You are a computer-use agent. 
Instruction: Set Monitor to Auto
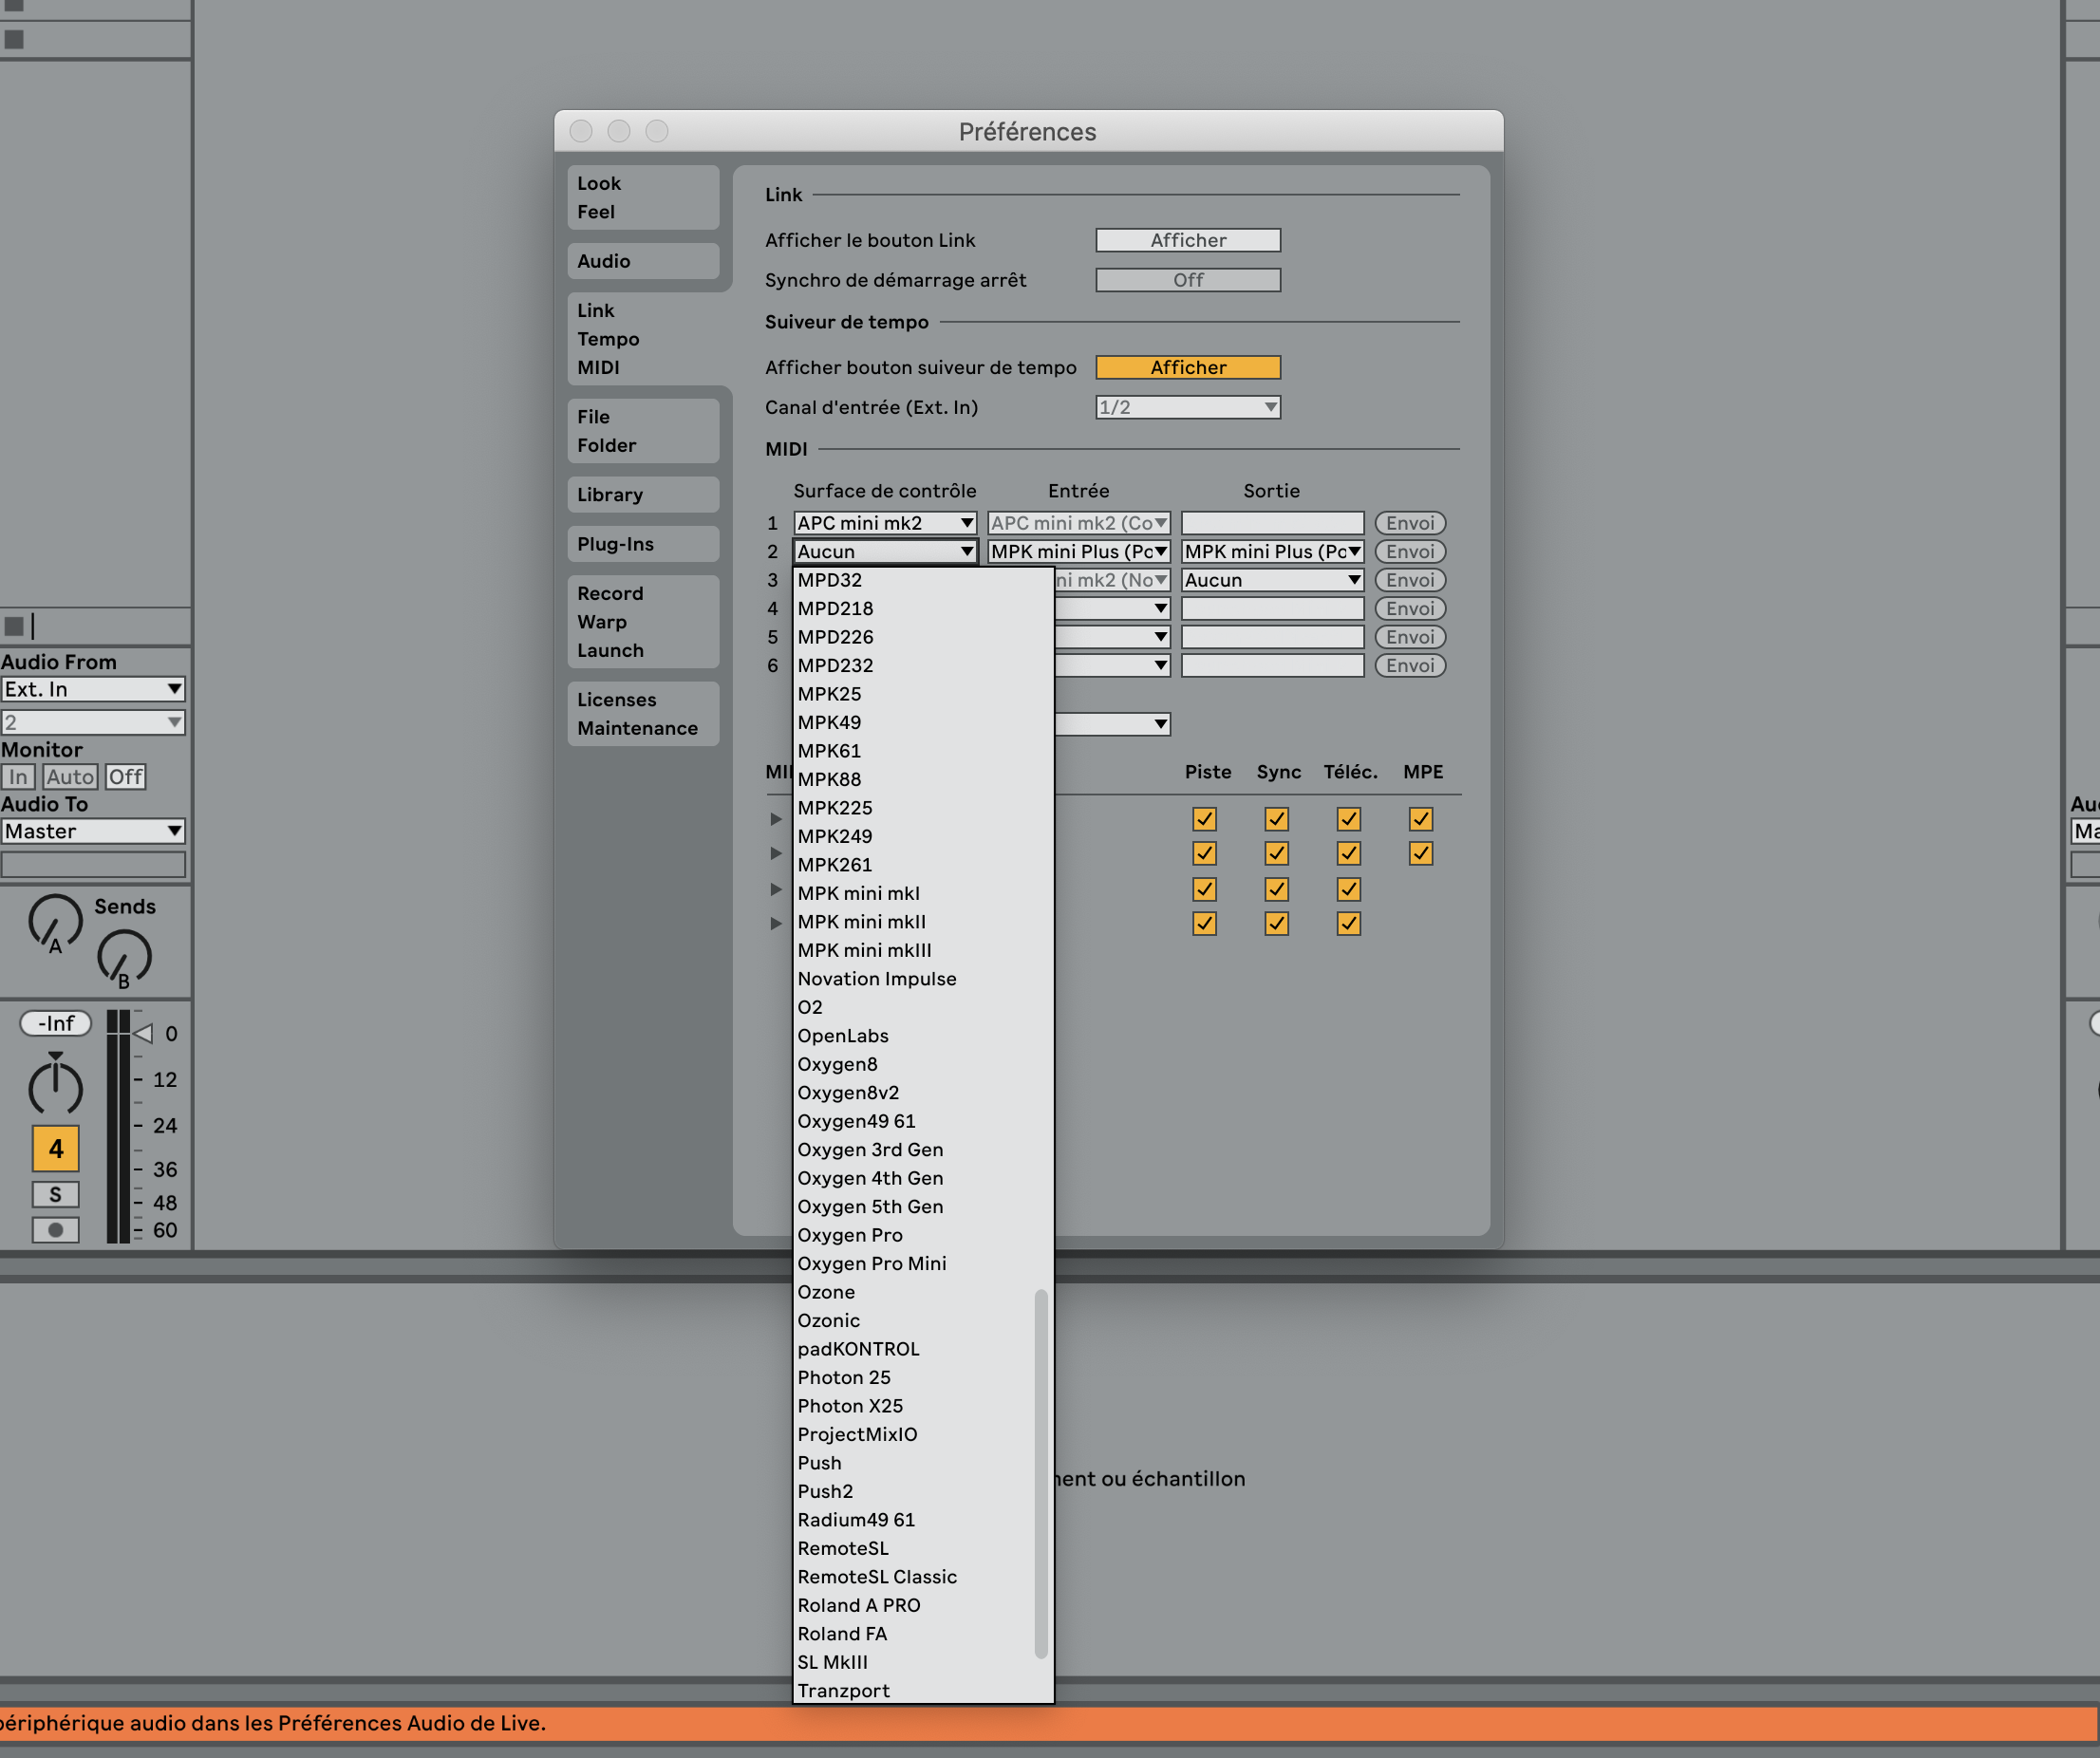(70, 777)
